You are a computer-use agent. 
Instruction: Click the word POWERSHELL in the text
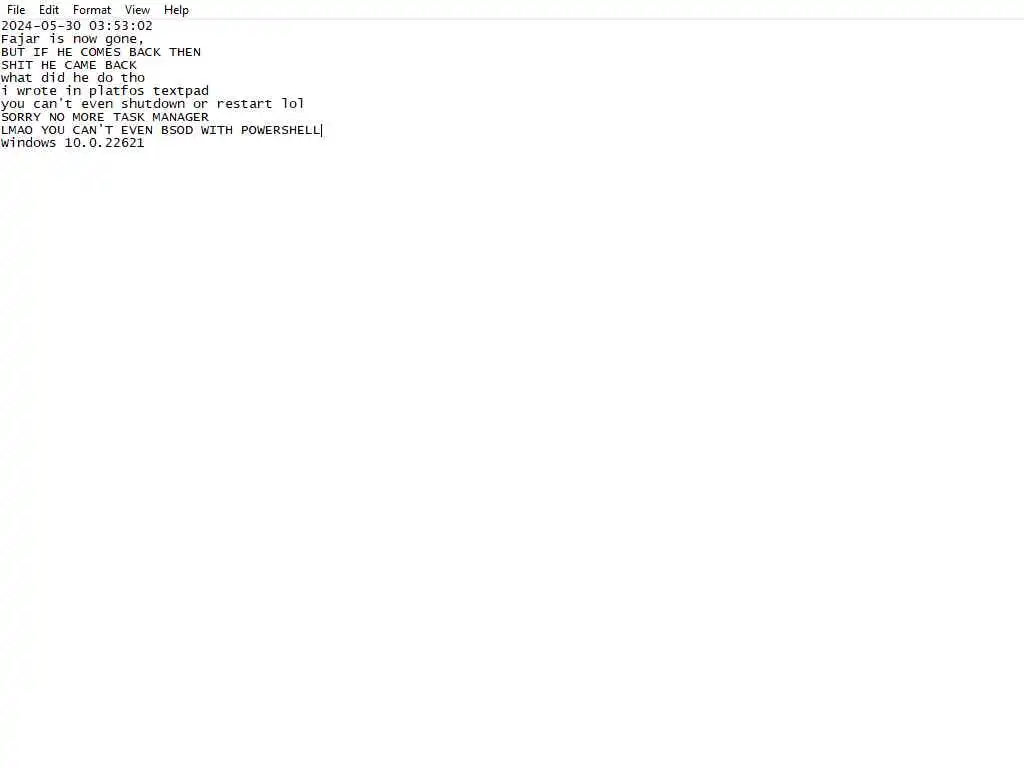pyautogui.click(x=281, y=130)
